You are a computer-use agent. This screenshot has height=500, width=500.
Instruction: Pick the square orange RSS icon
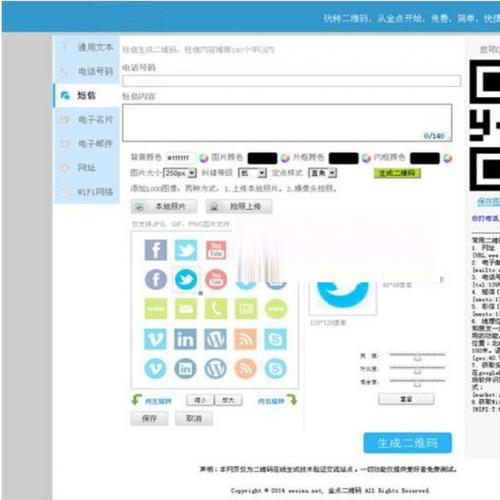(x=246, y=339)
